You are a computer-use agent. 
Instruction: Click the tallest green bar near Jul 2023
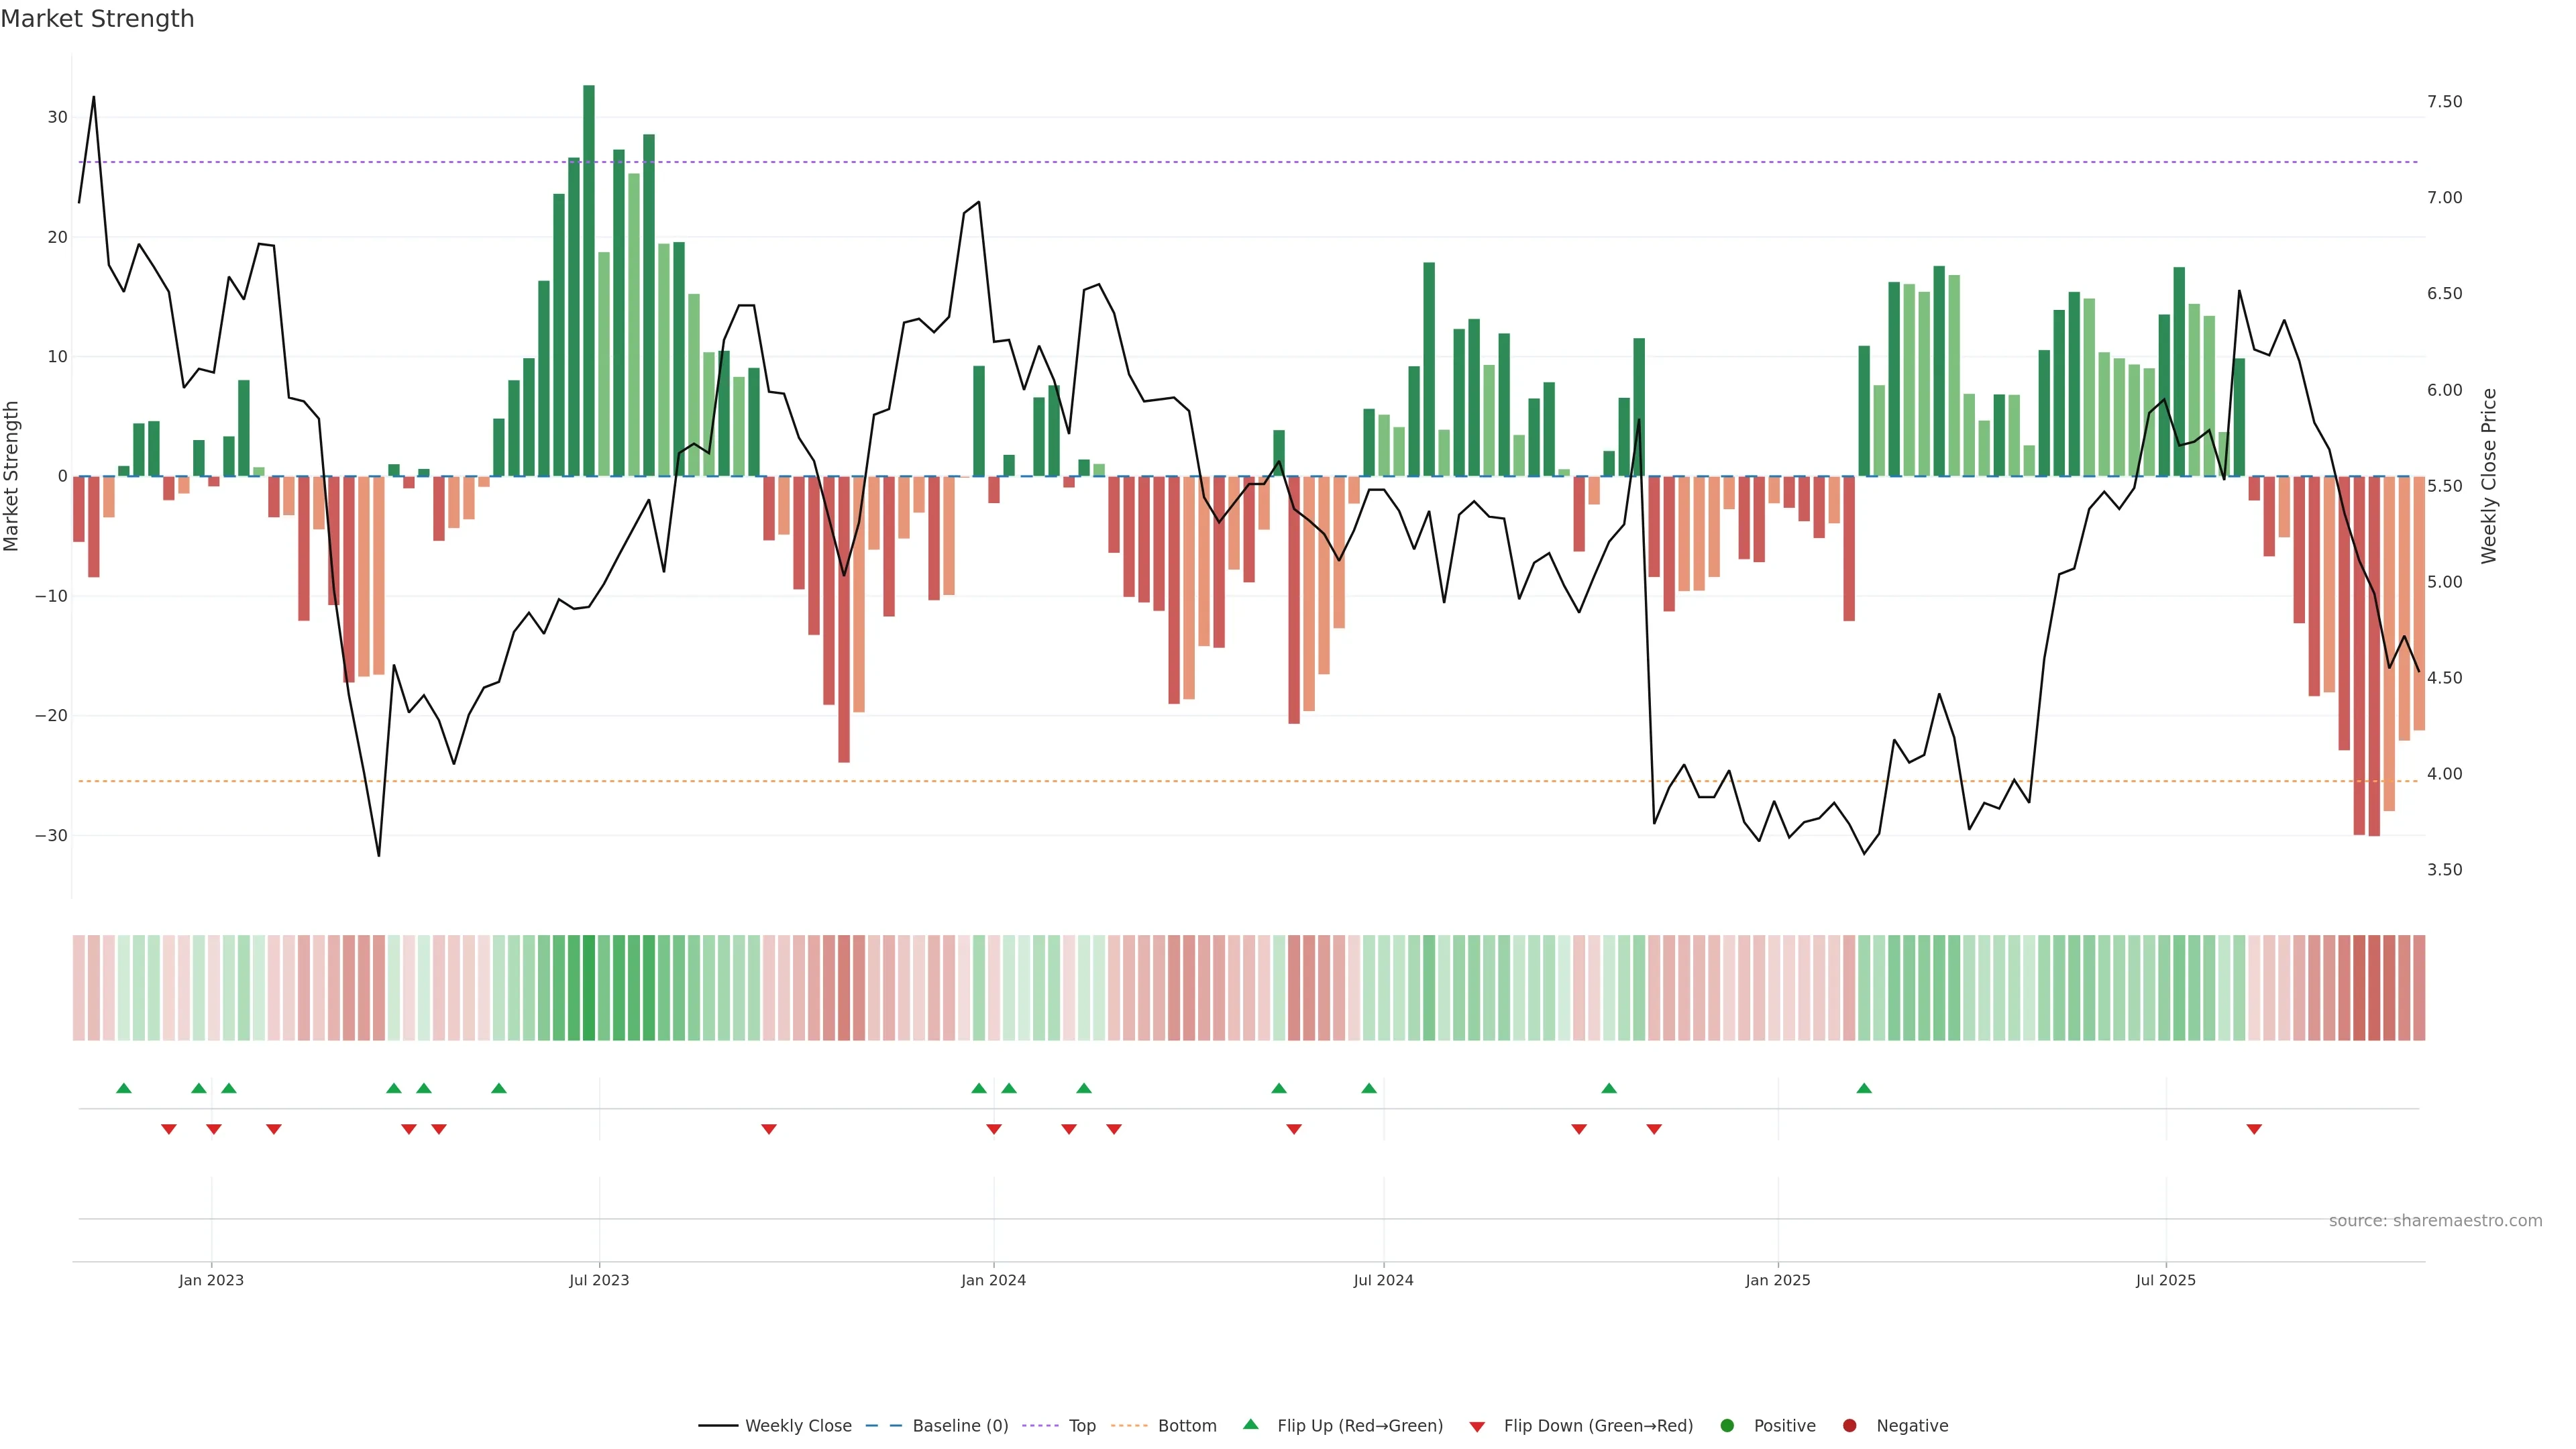point(589,280)
